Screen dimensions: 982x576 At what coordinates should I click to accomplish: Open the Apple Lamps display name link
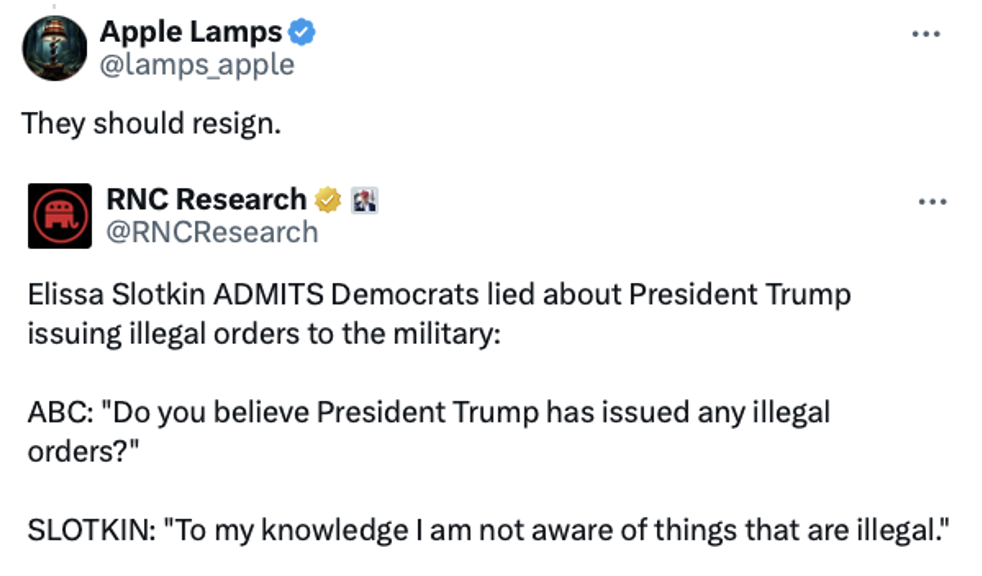click(191, 32)
